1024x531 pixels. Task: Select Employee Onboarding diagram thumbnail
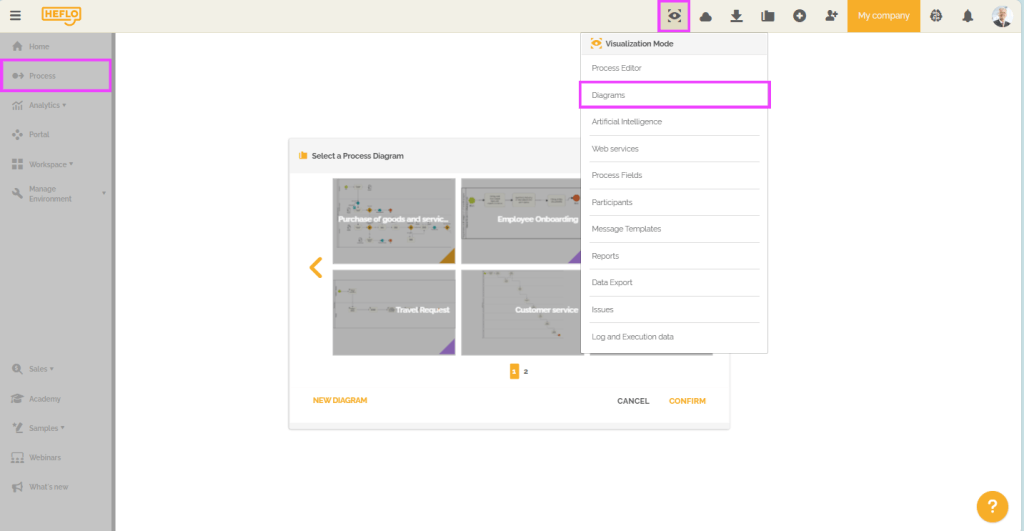[521, 221]
